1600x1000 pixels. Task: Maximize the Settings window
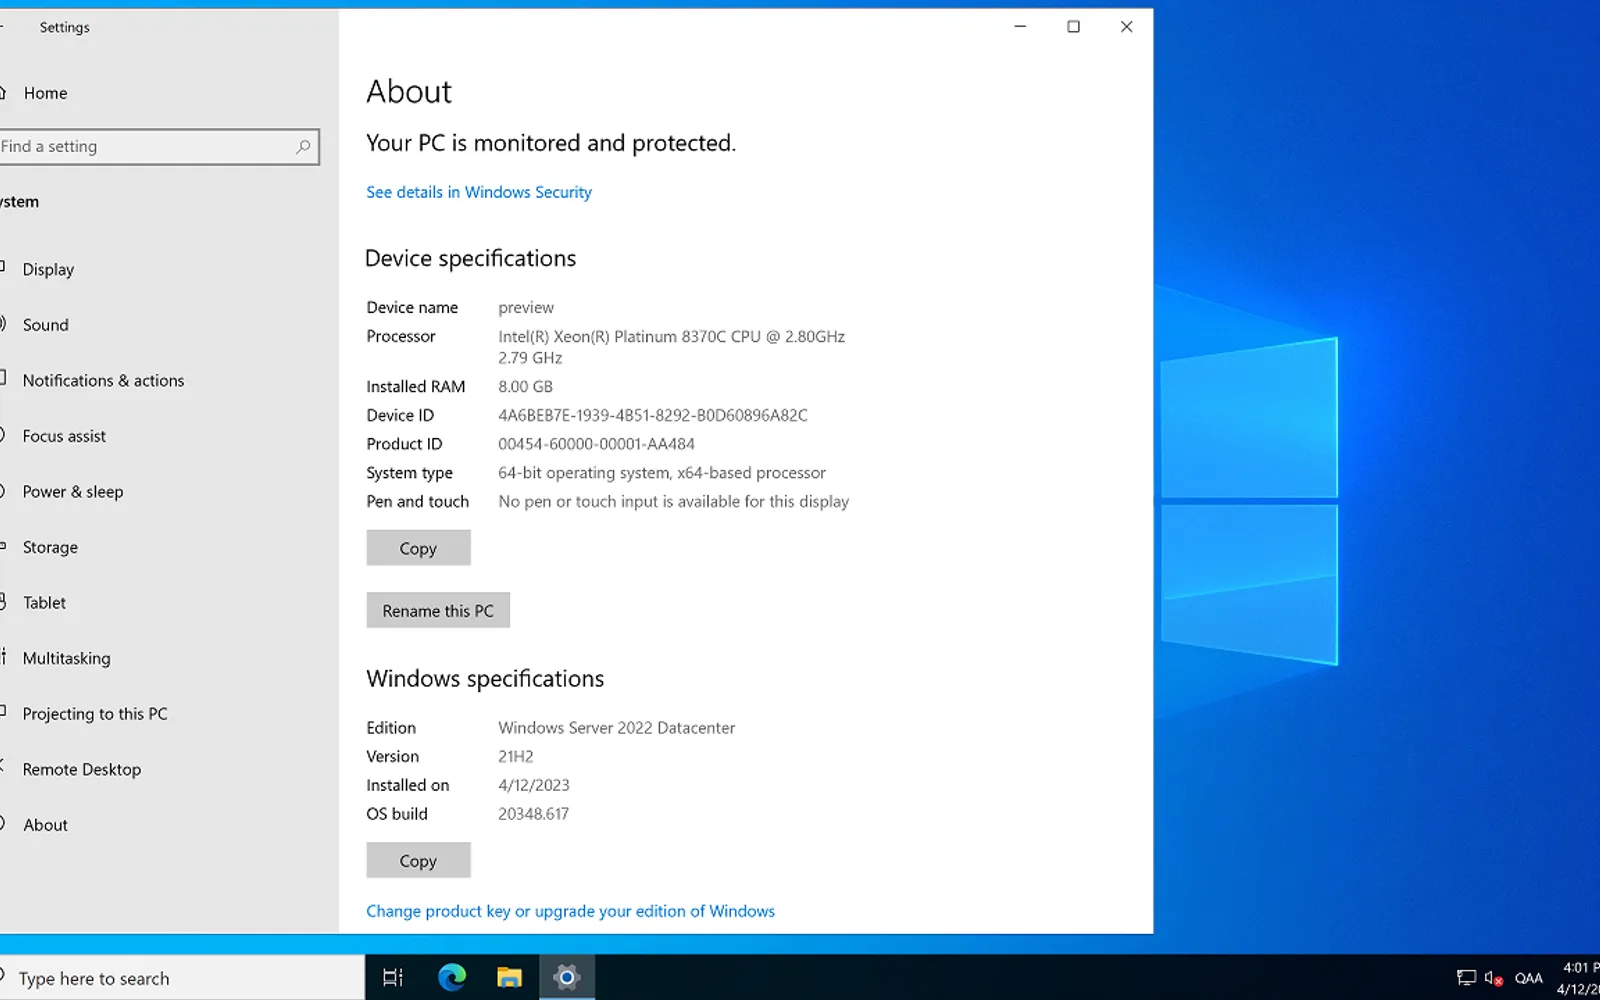[x=1073, y=27]
